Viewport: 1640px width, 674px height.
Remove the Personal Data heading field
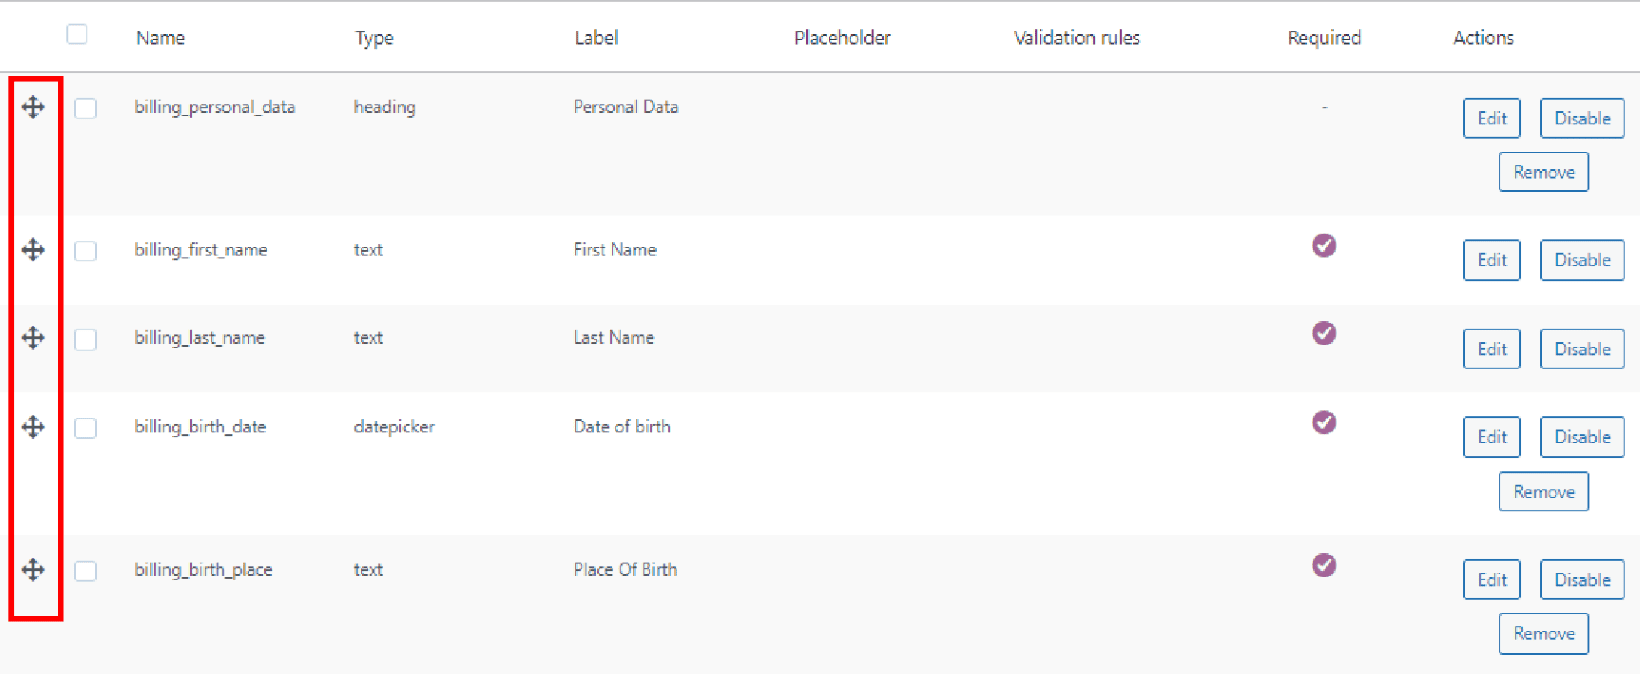coord(1543,171)
